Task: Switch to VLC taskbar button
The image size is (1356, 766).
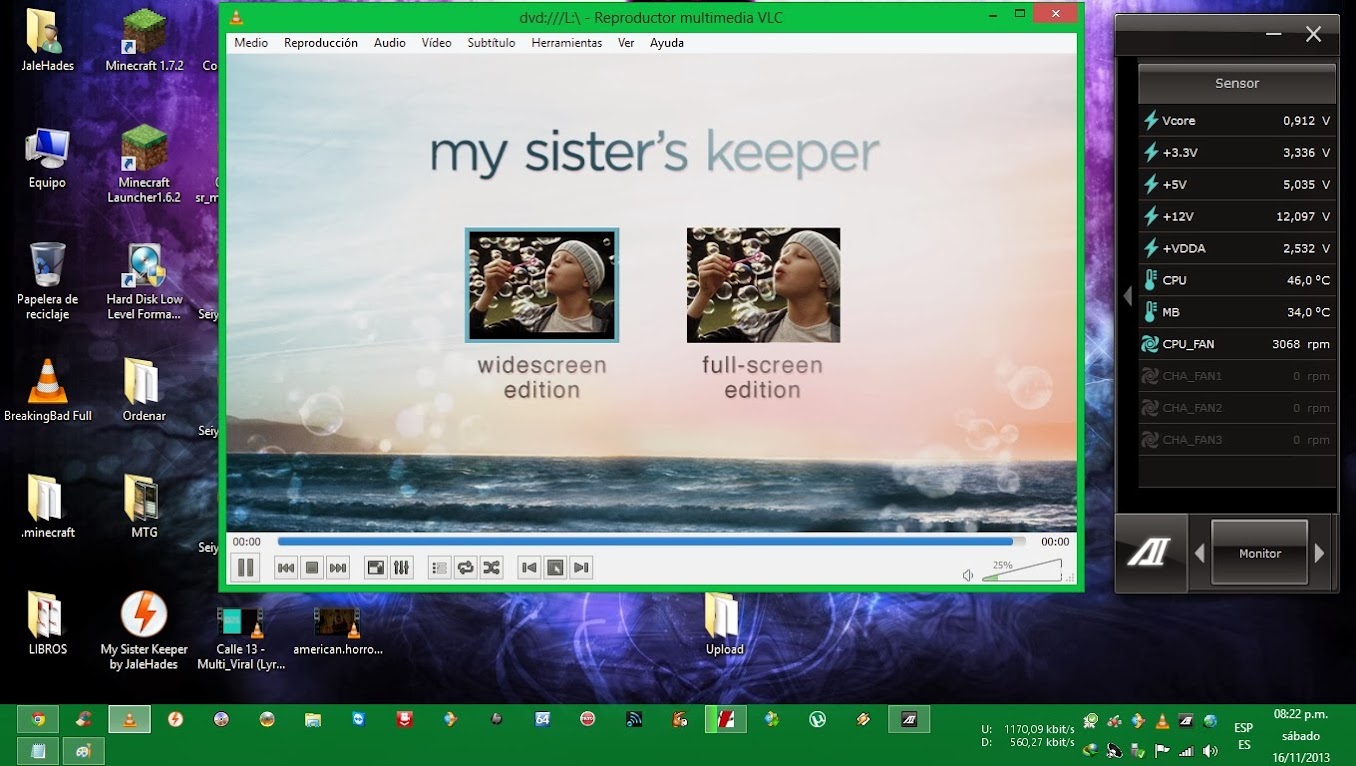Action: (130, 719)
